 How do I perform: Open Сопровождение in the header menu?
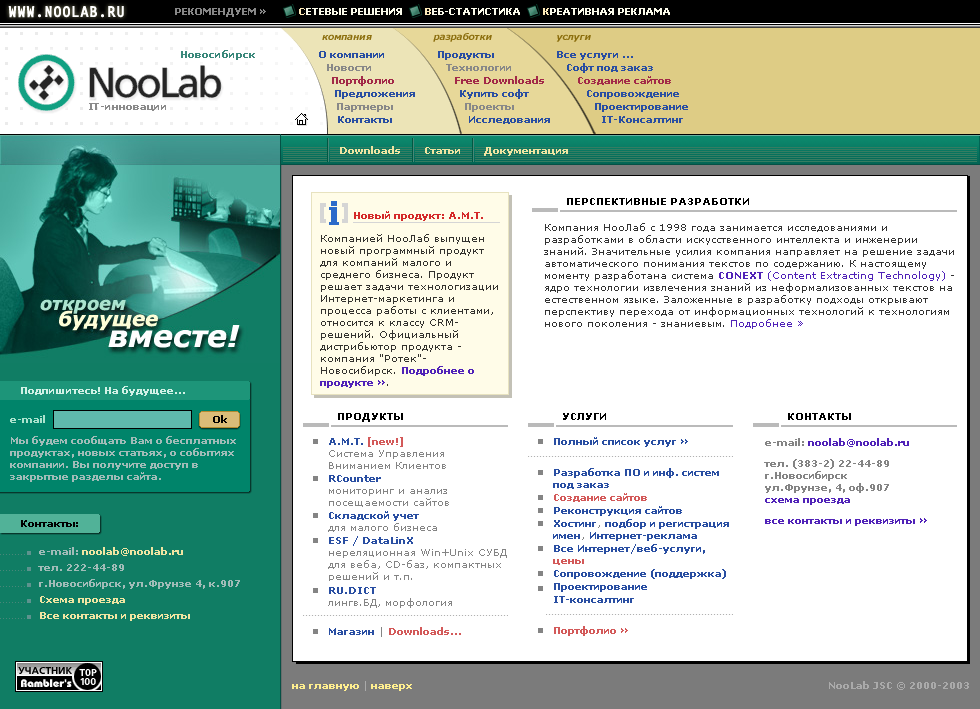pyautogui.click(x=632, y=93)
